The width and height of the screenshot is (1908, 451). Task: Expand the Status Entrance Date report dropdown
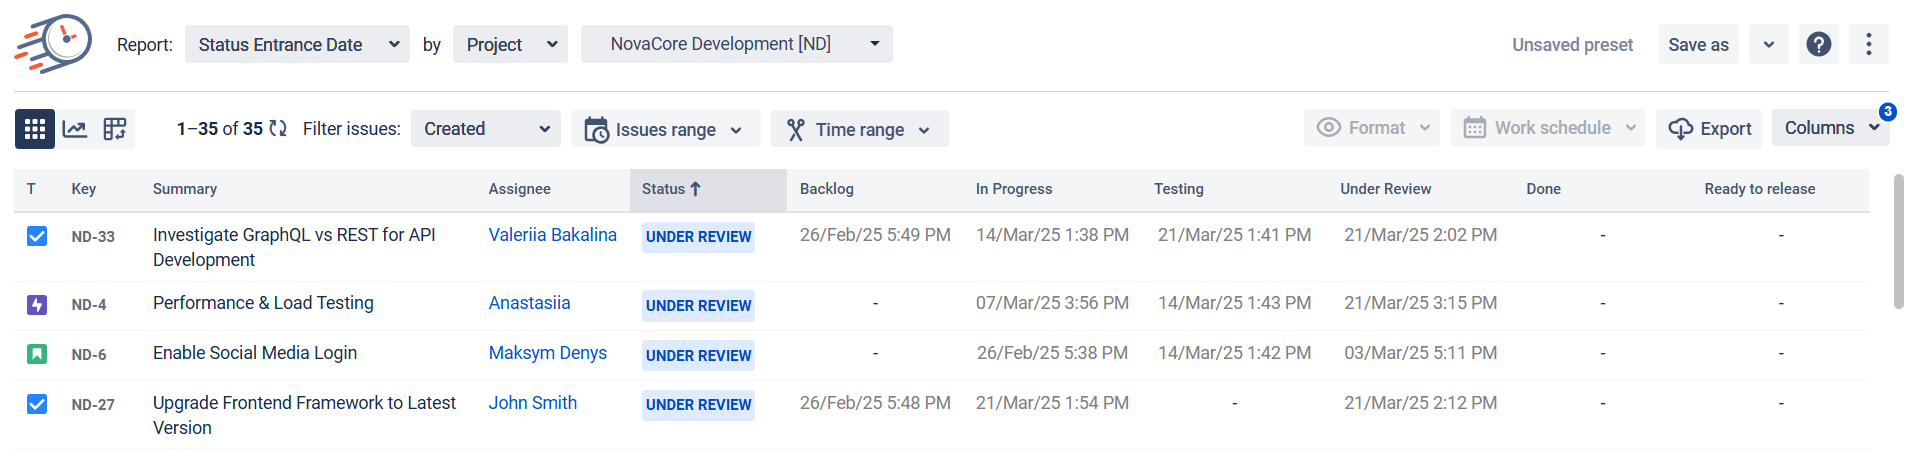[x=297, y=44]
